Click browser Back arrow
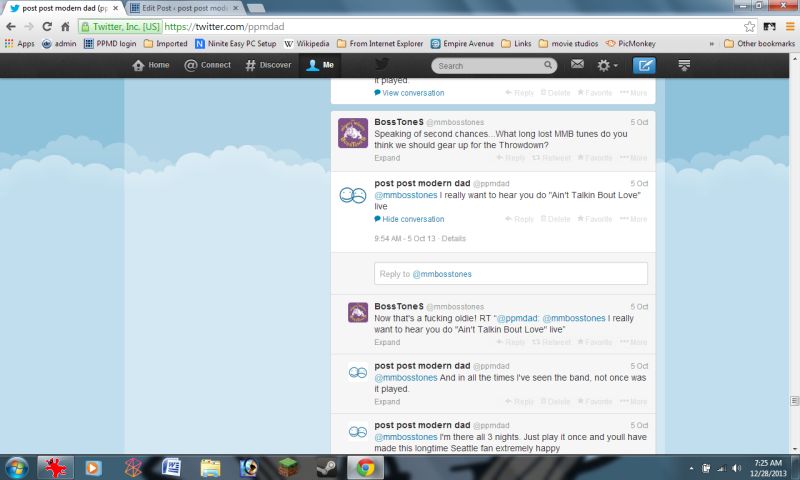This screenshot has height=480, width=800. click(11, 27)
